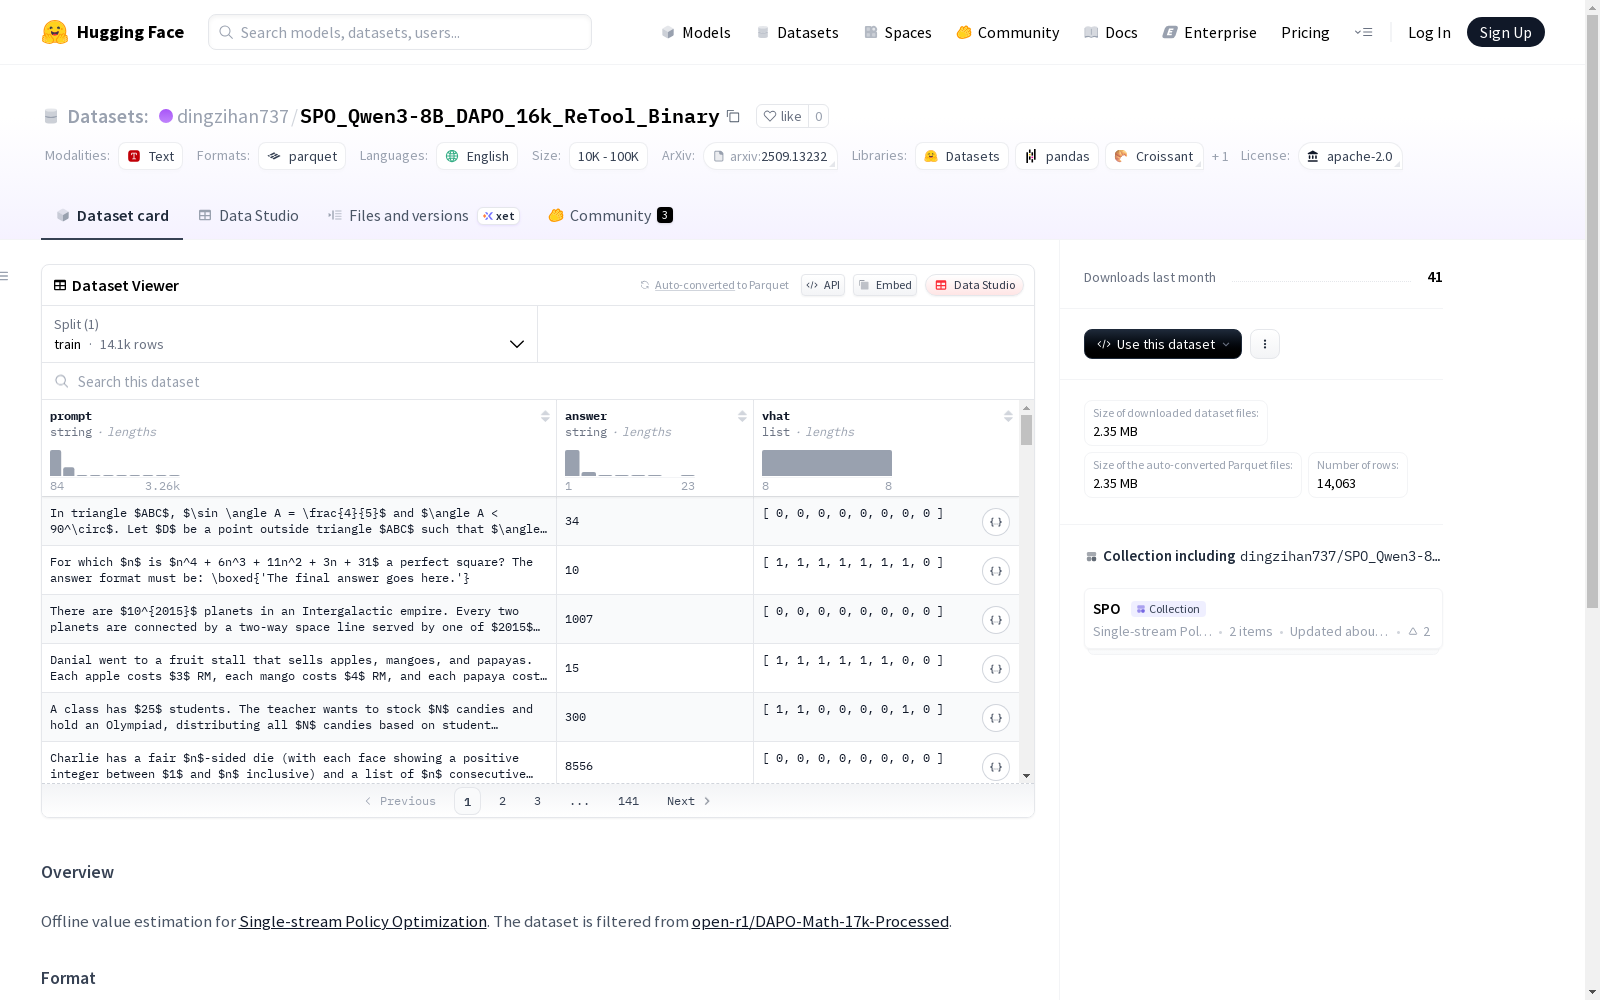Open Community in top navigation
This screenshot has height=1000, width=1600.
point(1008,32)
